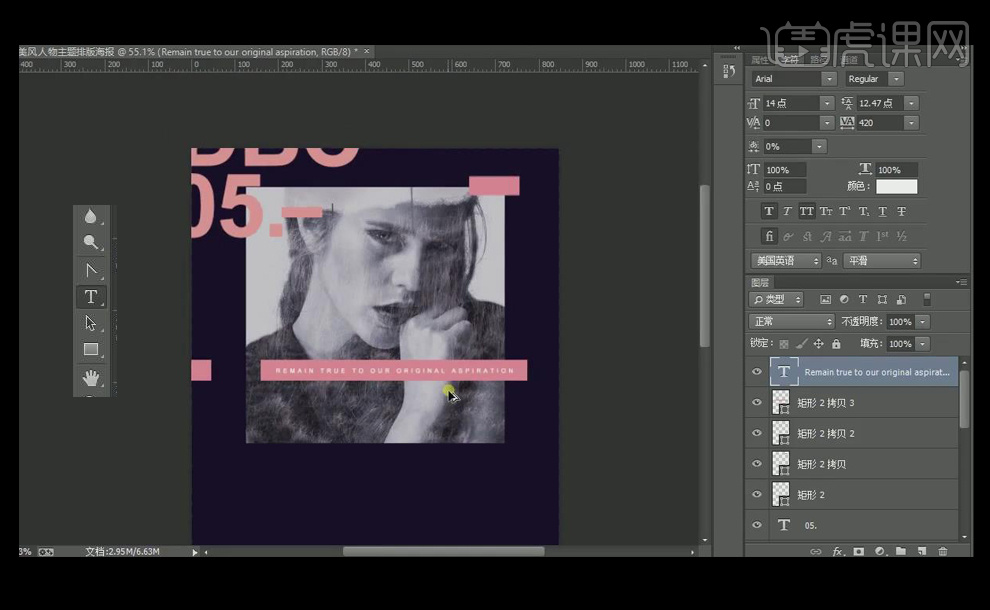Select the Hand tool
This screenshot has height=610, width=990.
(91, 377)
